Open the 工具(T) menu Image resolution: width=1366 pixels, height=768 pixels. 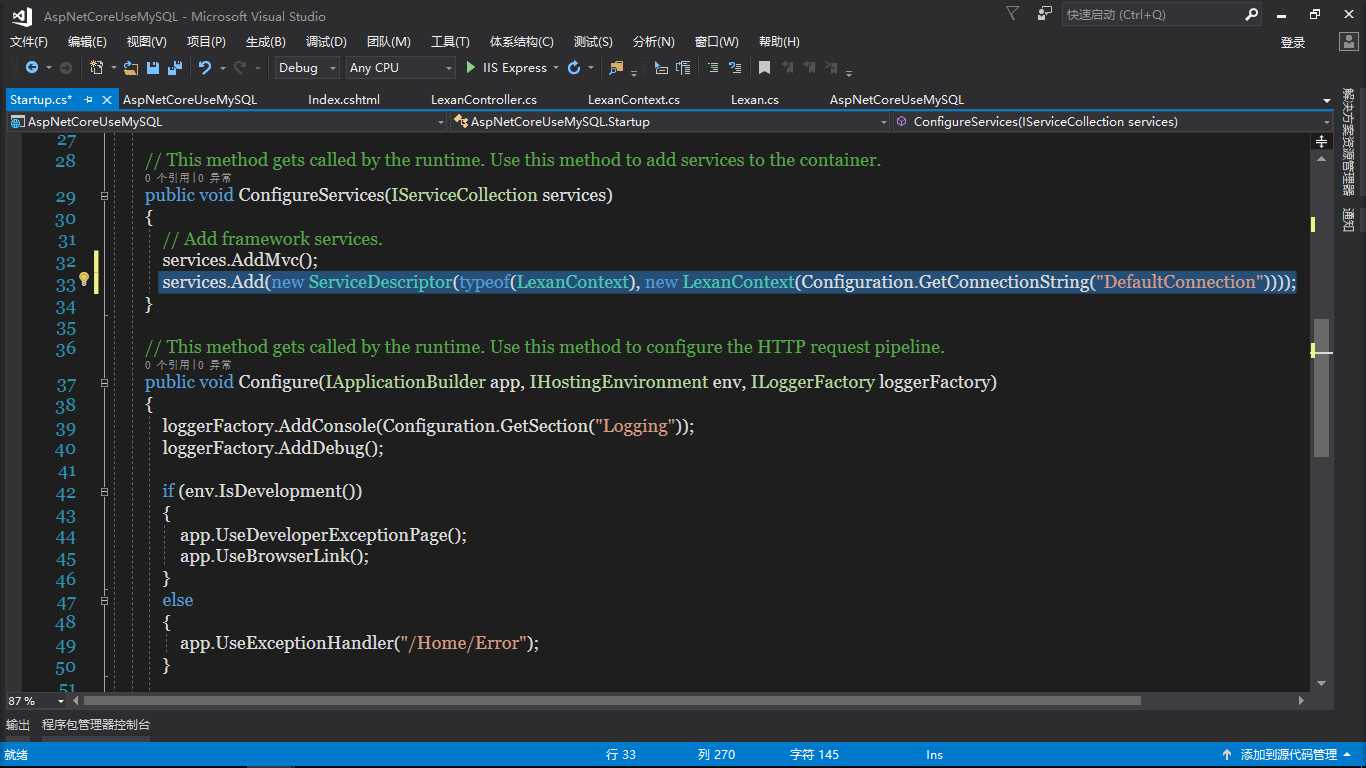tap(450, 42)
